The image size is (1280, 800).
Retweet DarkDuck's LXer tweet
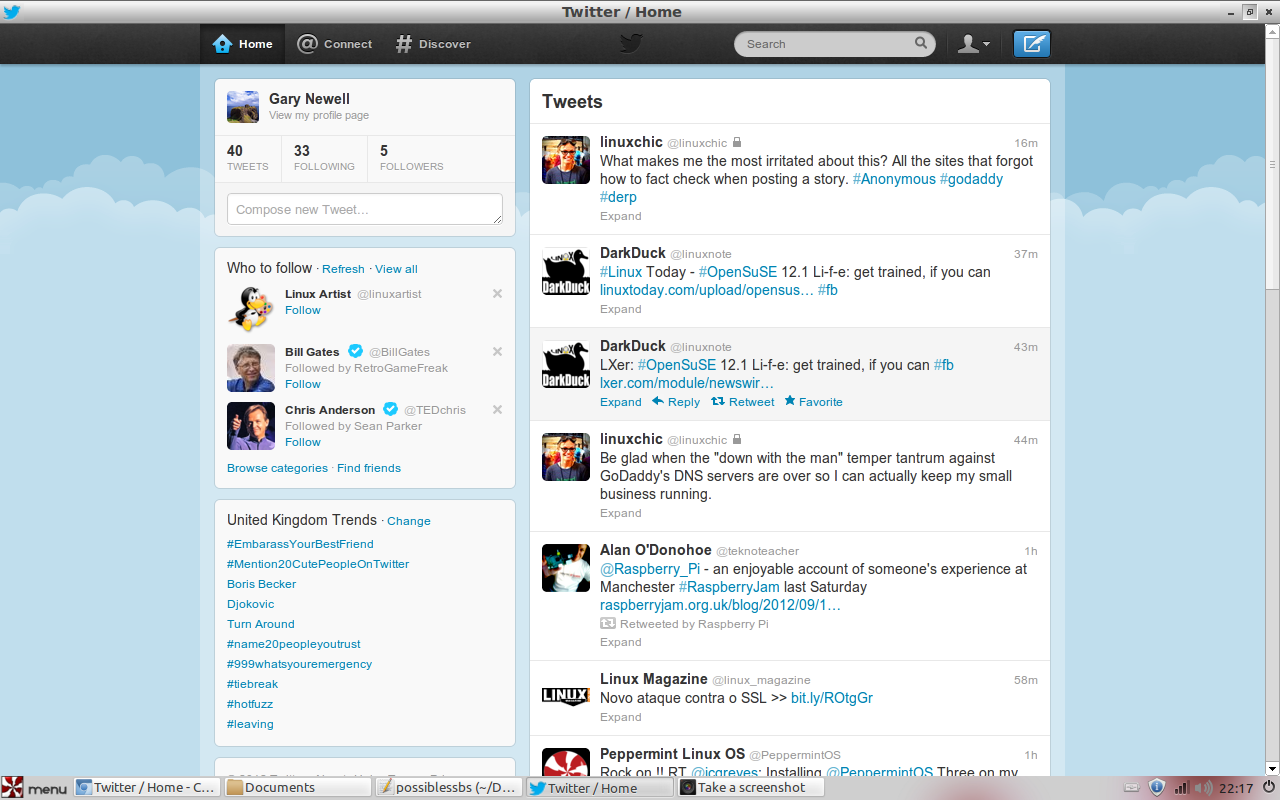click(743, 402)
